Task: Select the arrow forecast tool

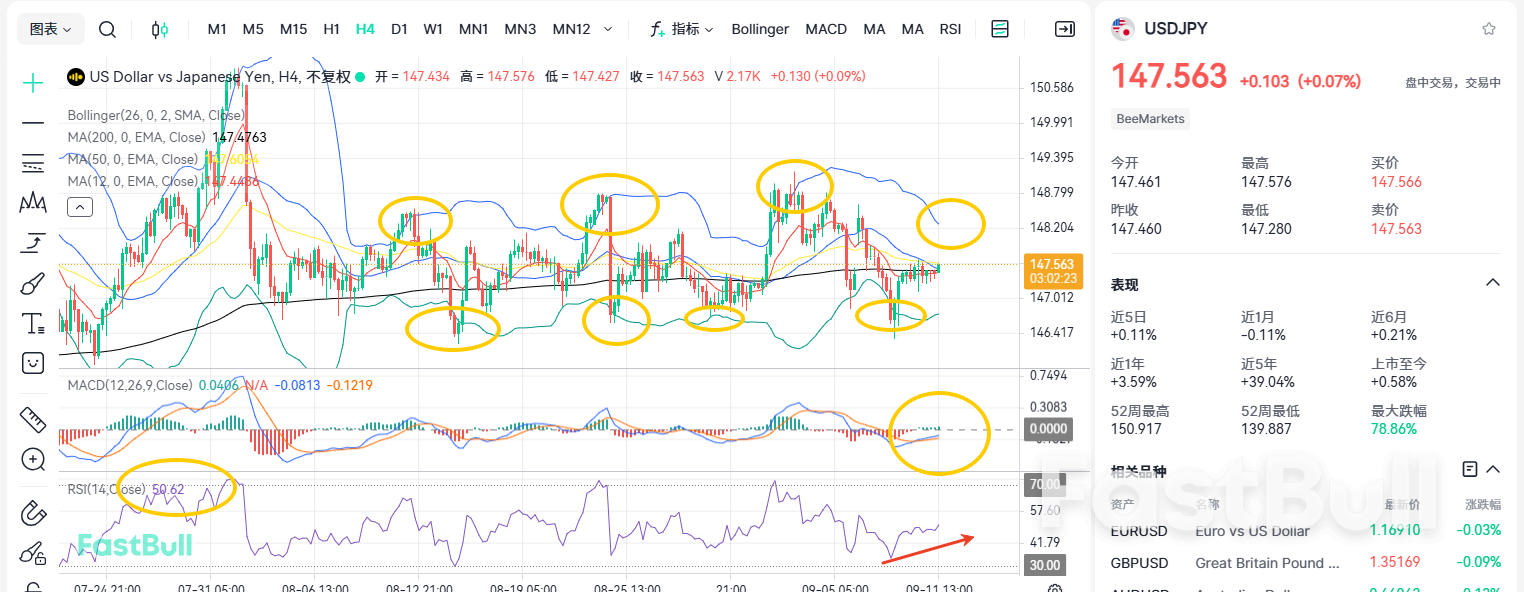Action: 33,242
